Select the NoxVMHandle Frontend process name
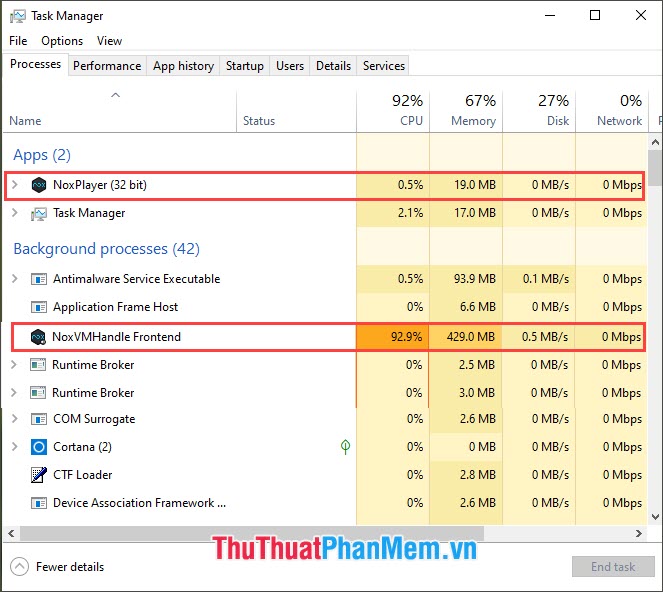663x592 pixels. (116, 337)
